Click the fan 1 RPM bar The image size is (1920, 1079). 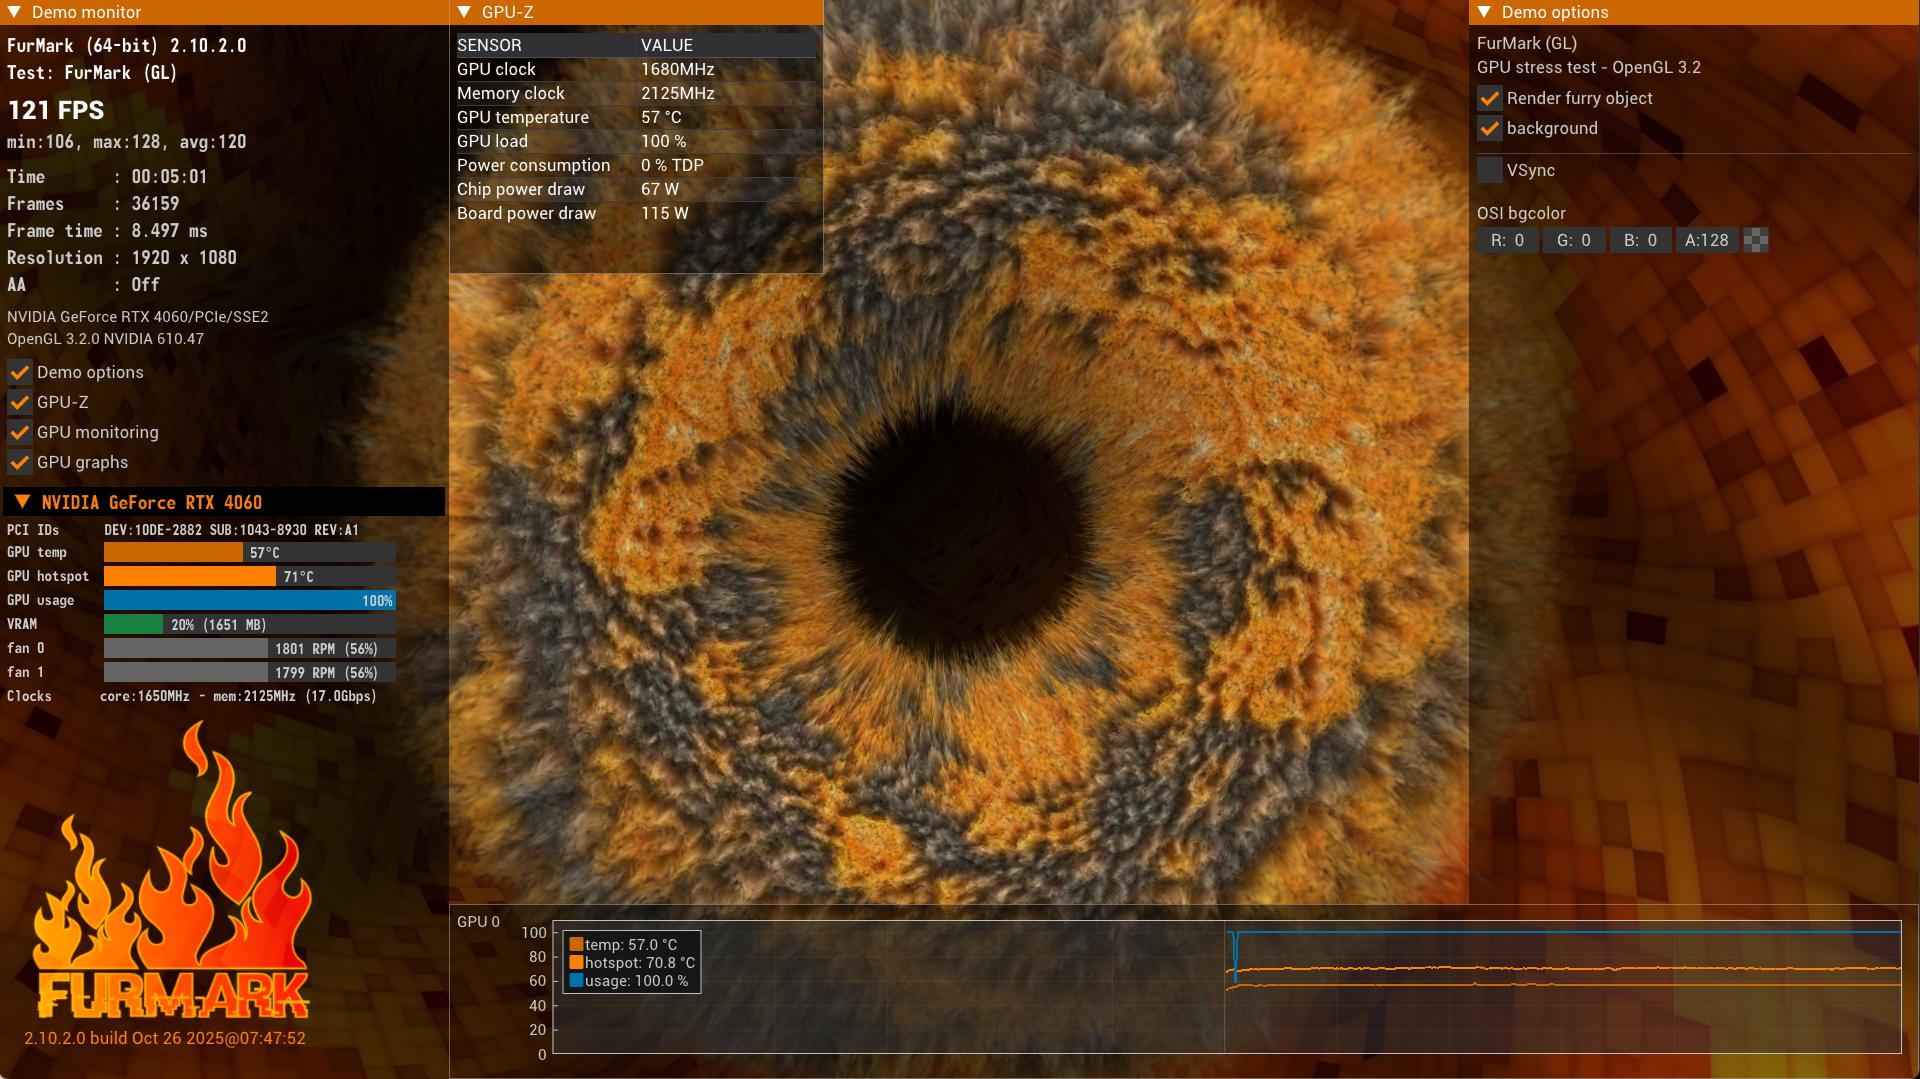[250, 672]
